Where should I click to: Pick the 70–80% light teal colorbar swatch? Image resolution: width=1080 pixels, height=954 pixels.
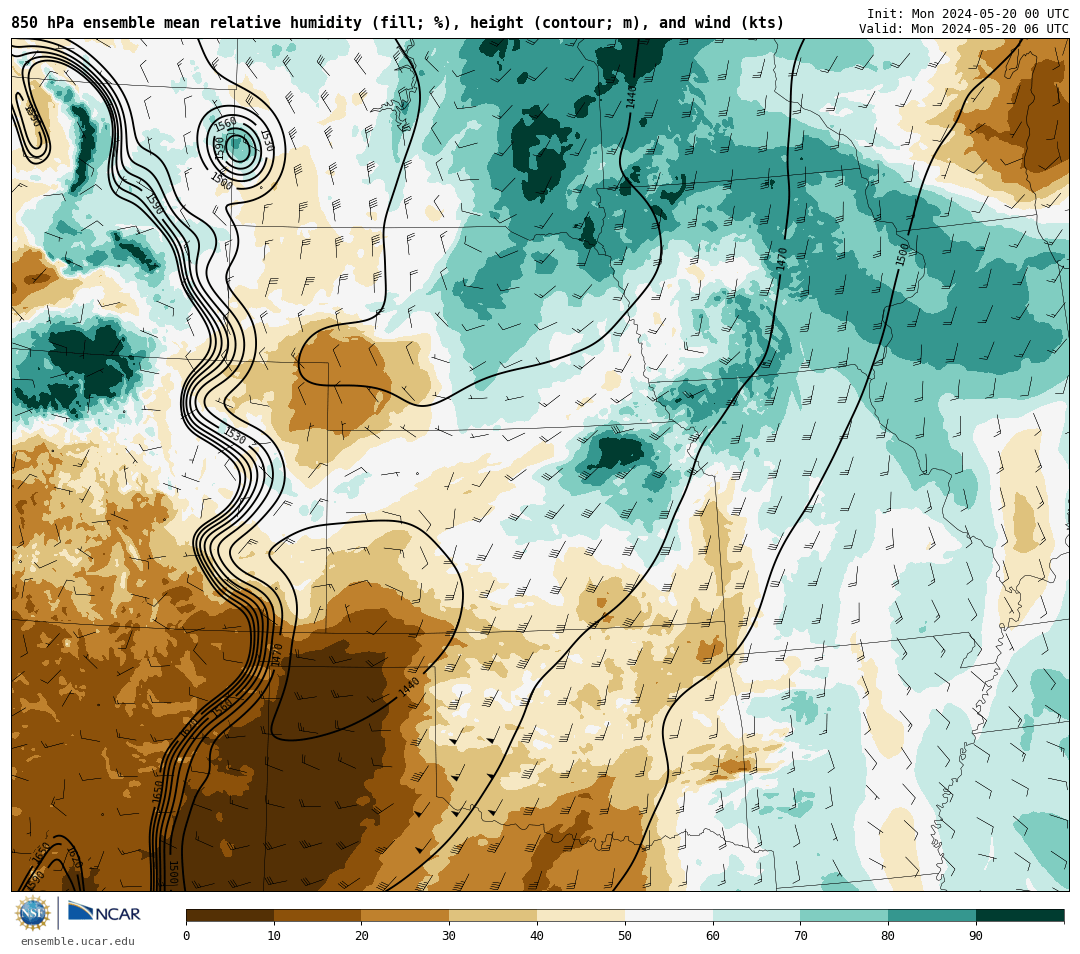[x=844, y=915]
